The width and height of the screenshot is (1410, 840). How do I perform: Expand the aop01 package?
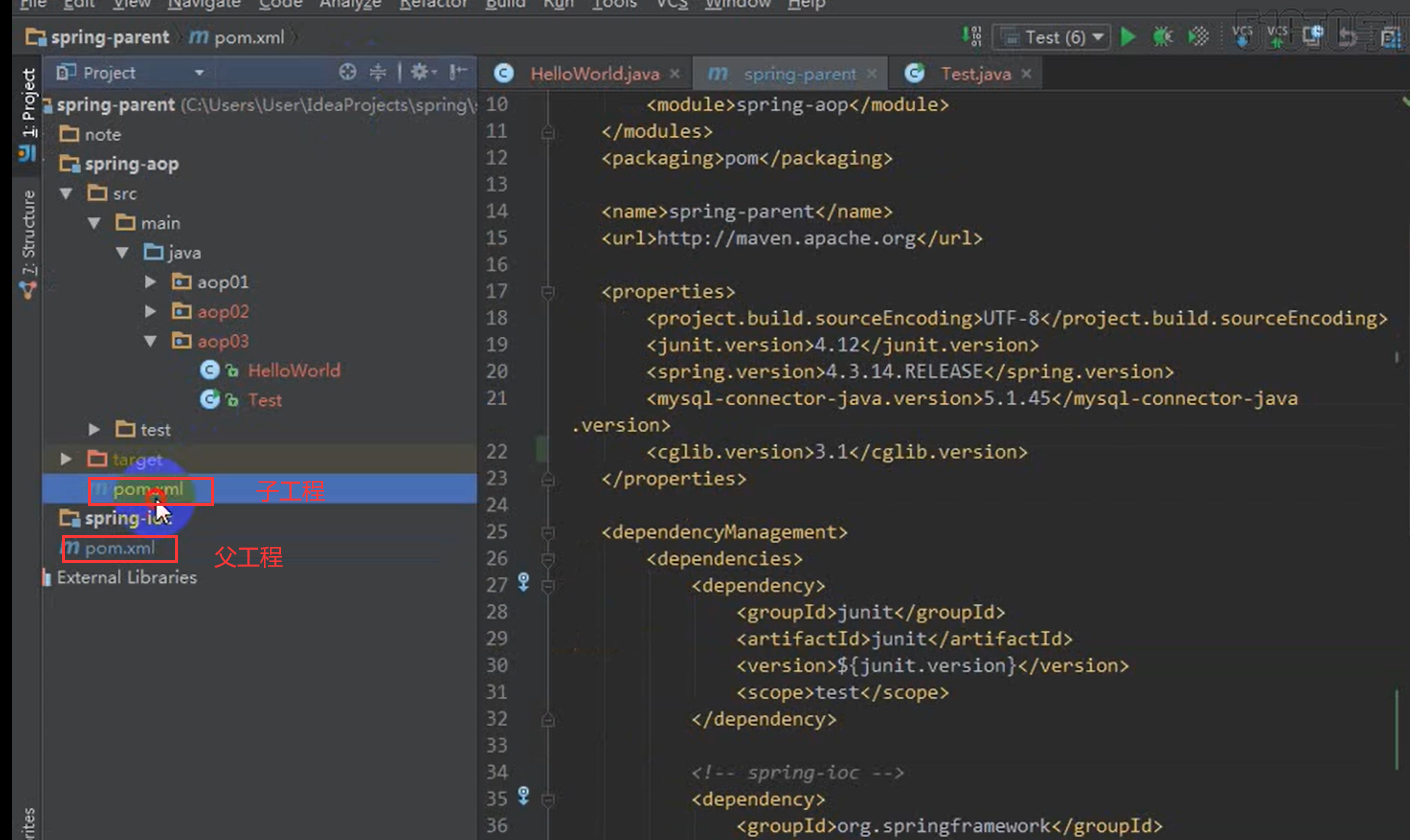point(152,282)
